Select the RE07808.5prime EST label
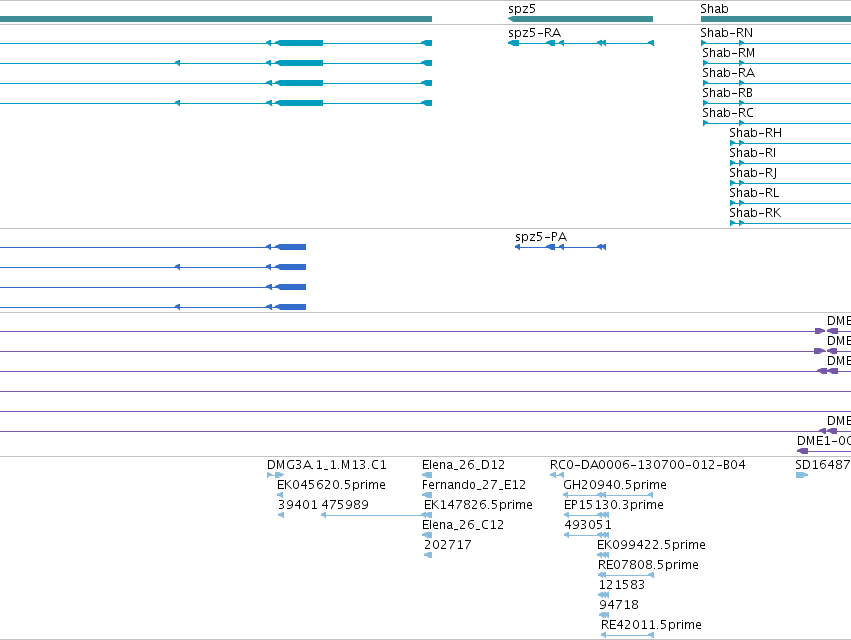Viewport: 851px width, 640px height. (648, 565)
